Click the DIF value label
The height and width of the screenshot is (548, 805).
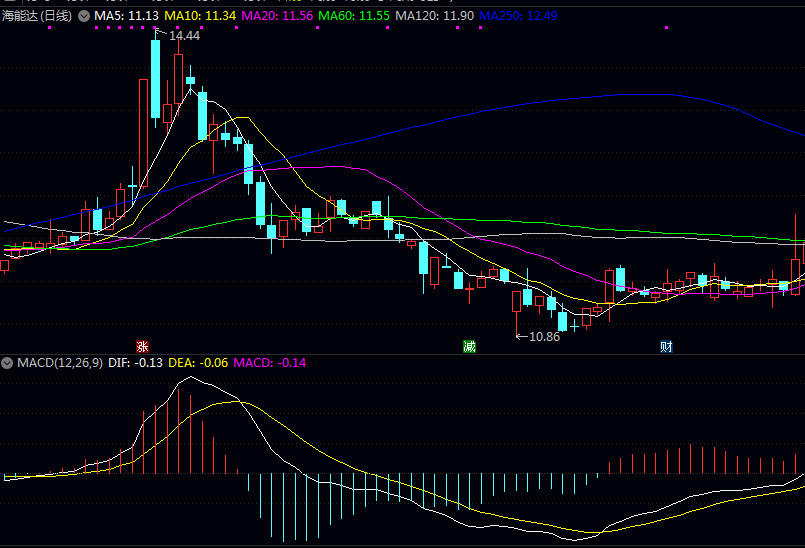(x=135, y=362)
